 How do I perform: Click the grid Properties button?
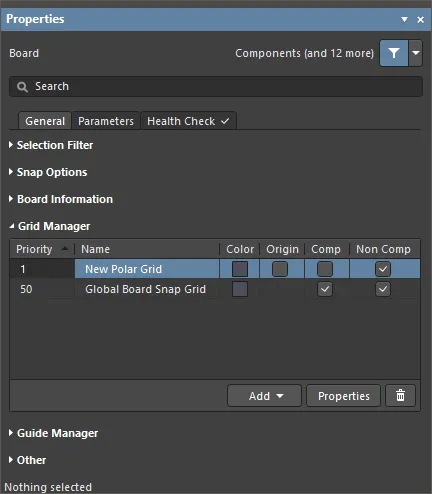(344, 396)
